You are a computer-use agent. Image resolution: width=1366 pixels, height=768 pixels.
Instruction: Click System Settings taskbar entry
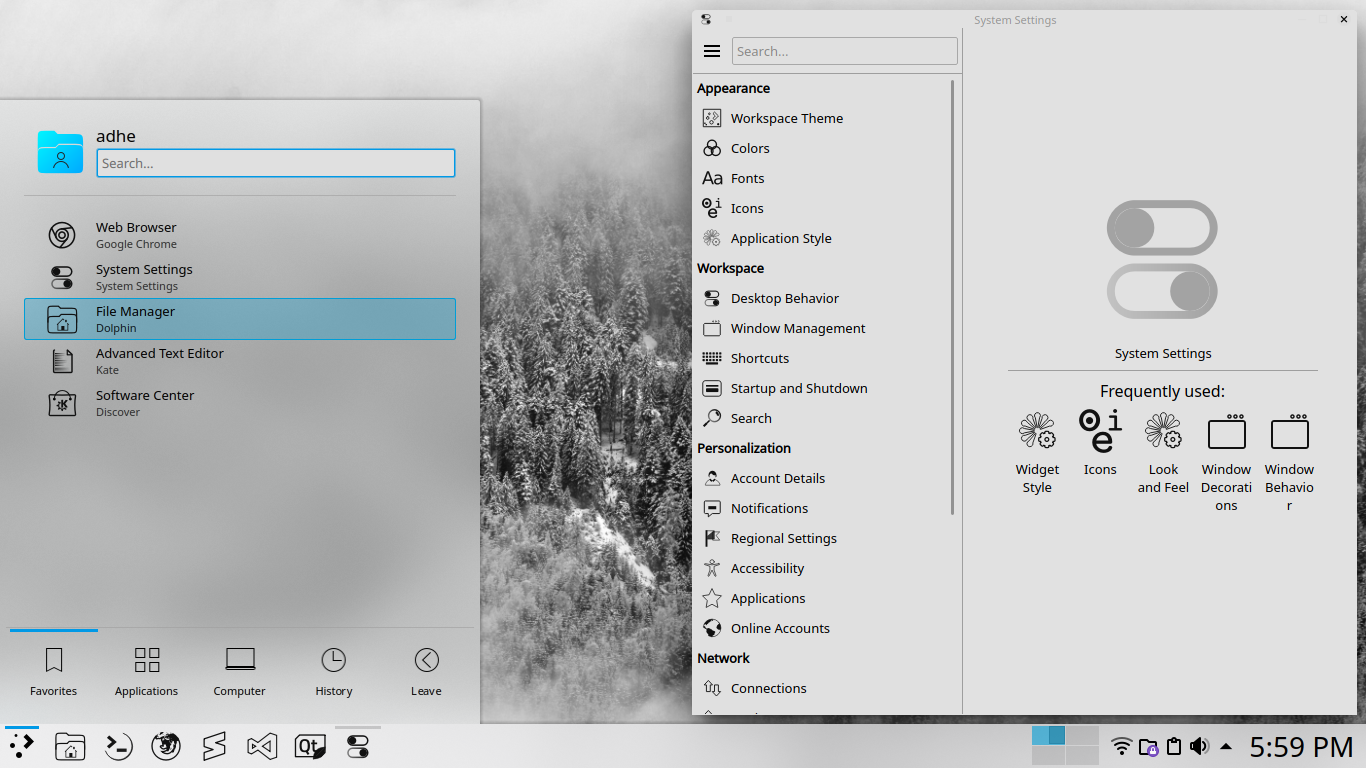coord(358,746)
